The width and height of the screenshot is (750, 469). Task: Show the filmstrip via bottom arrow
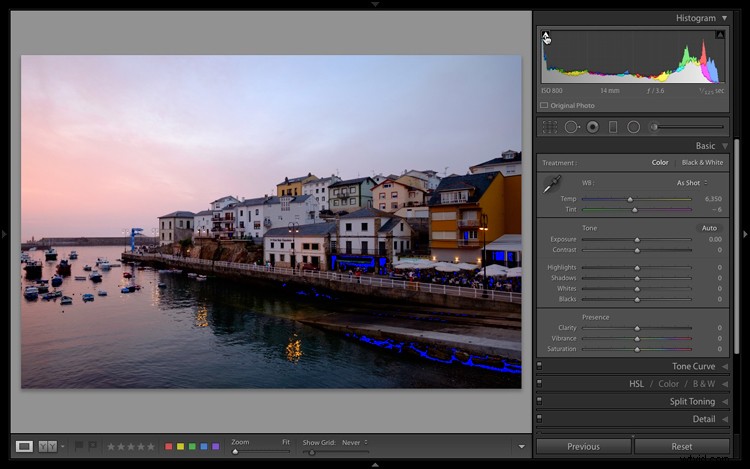click(375, 465)
